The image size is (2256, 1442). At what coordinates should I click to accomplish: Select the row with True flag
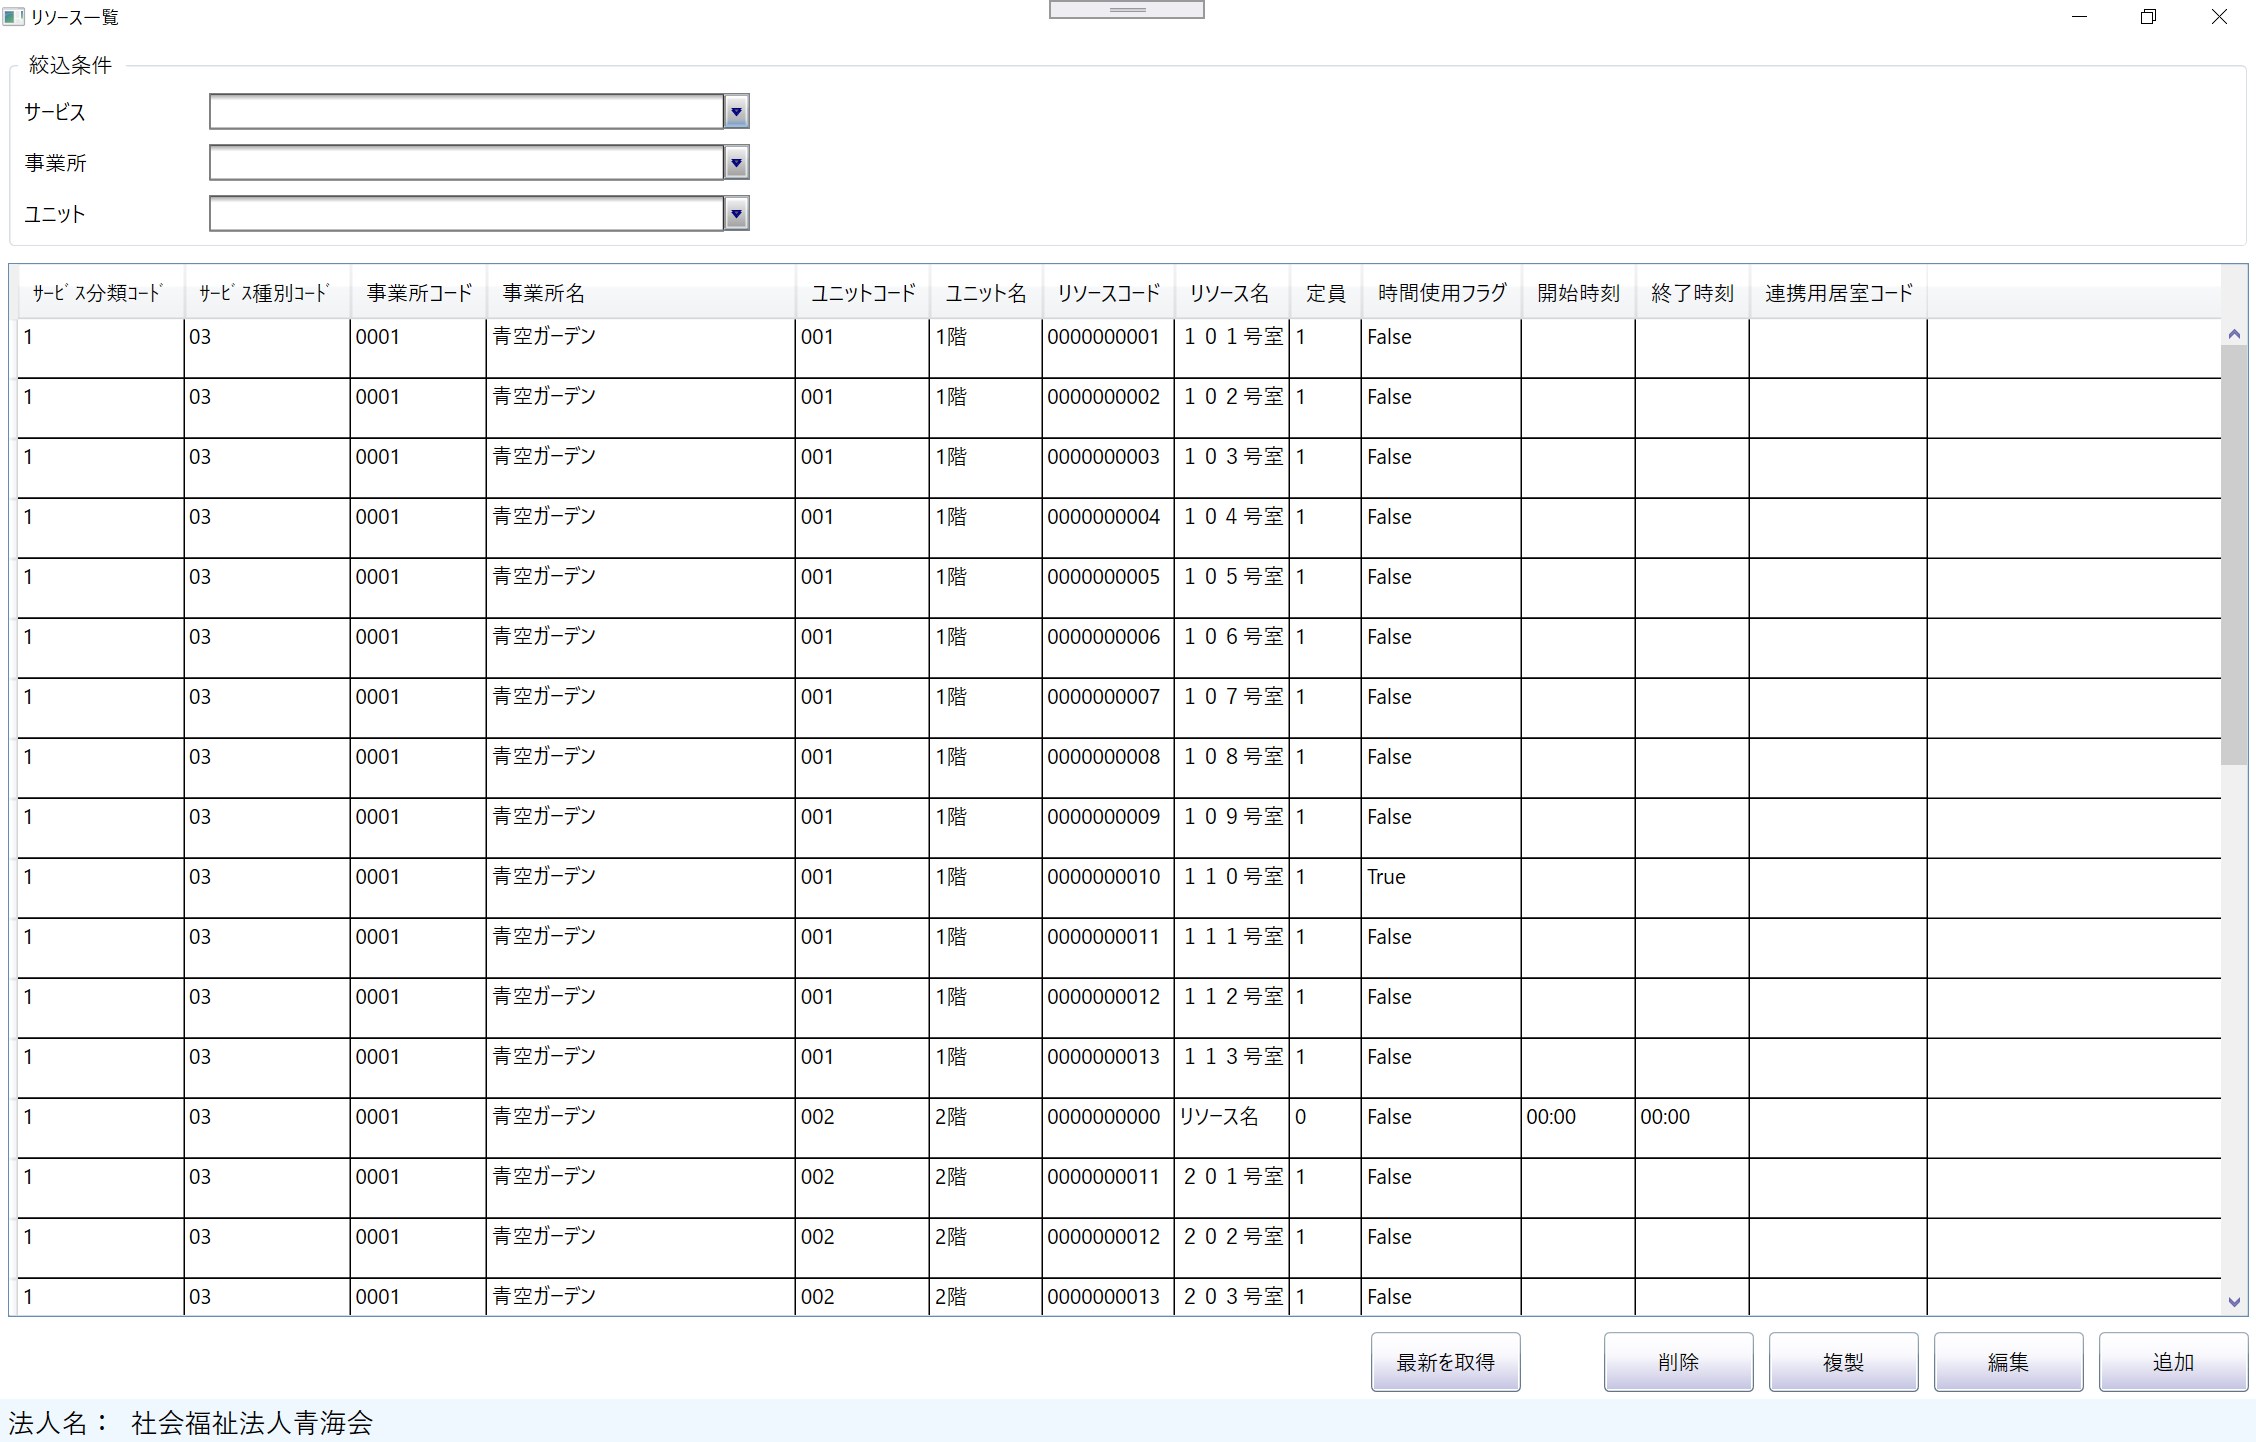(x=1386, y=878)
